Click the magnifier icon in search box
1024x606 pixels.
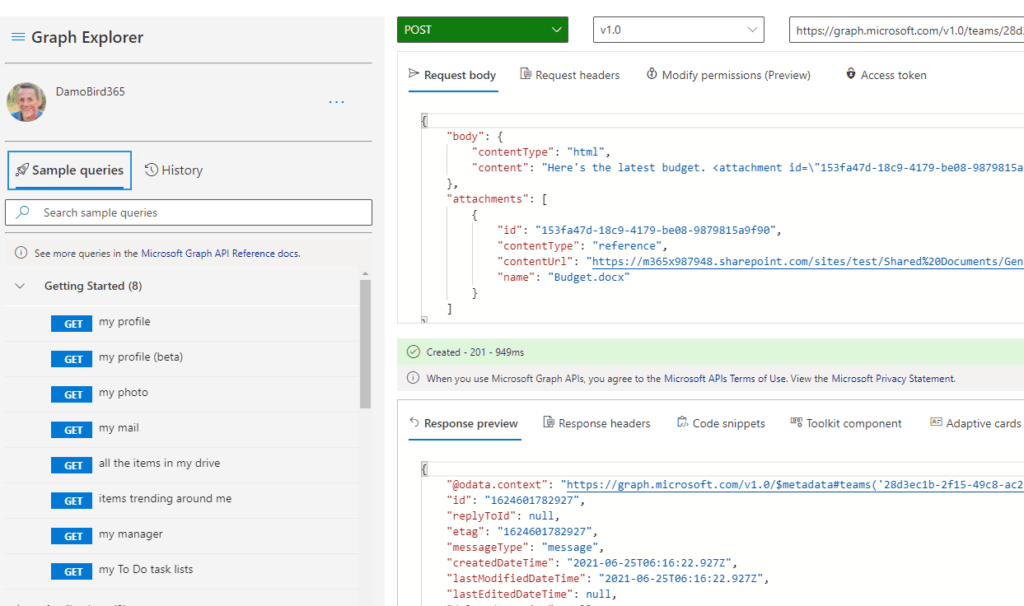coord(23,212)
